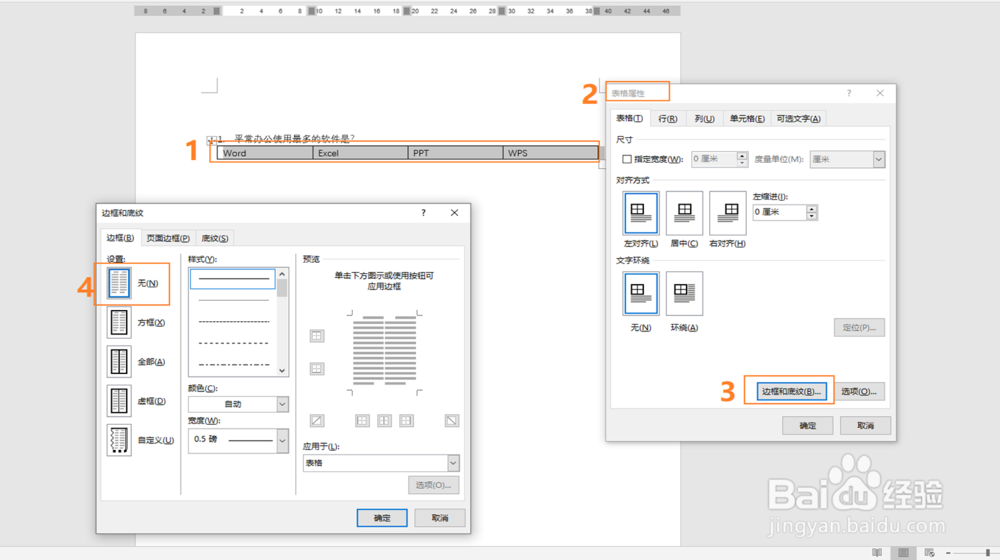This screenshot has height=560, width=1000.
Task: Click the Excel table cell
Action: point(360,153)
